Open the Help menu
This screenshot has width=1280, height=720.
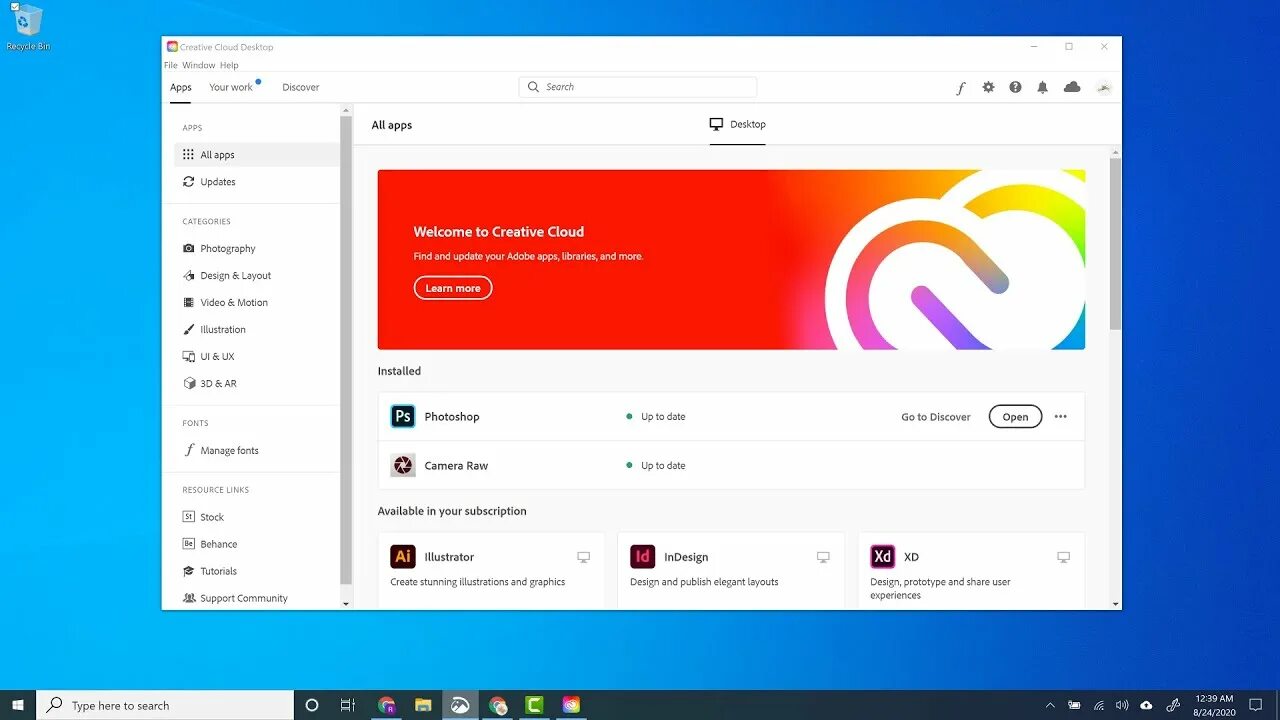pos(229,65)
